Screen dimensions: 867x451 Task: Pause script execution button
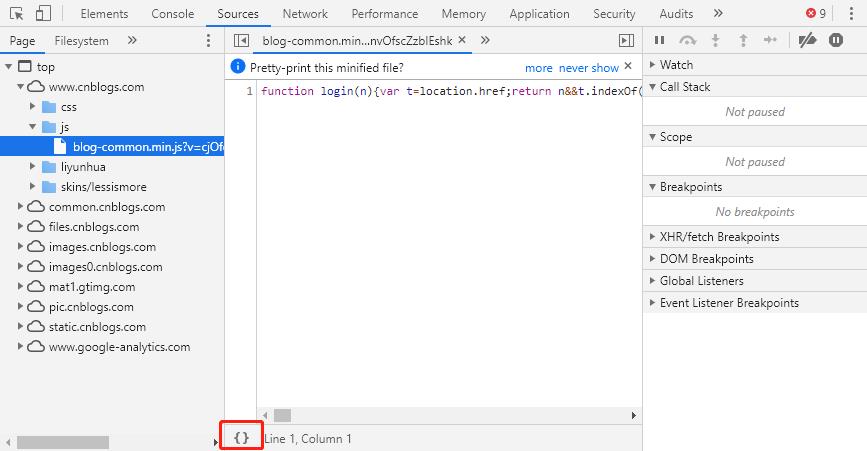659,40
